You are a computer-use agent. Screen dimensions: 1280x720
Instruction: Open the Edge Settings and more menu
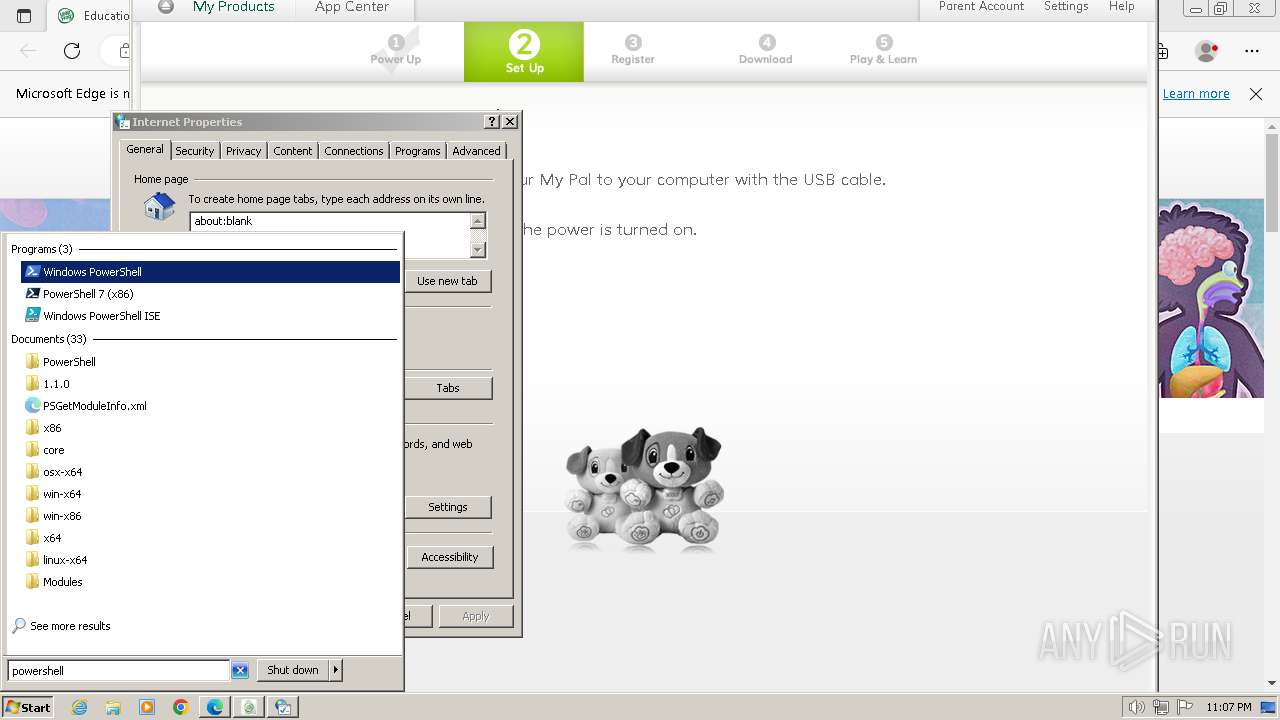click(1252, 51)
